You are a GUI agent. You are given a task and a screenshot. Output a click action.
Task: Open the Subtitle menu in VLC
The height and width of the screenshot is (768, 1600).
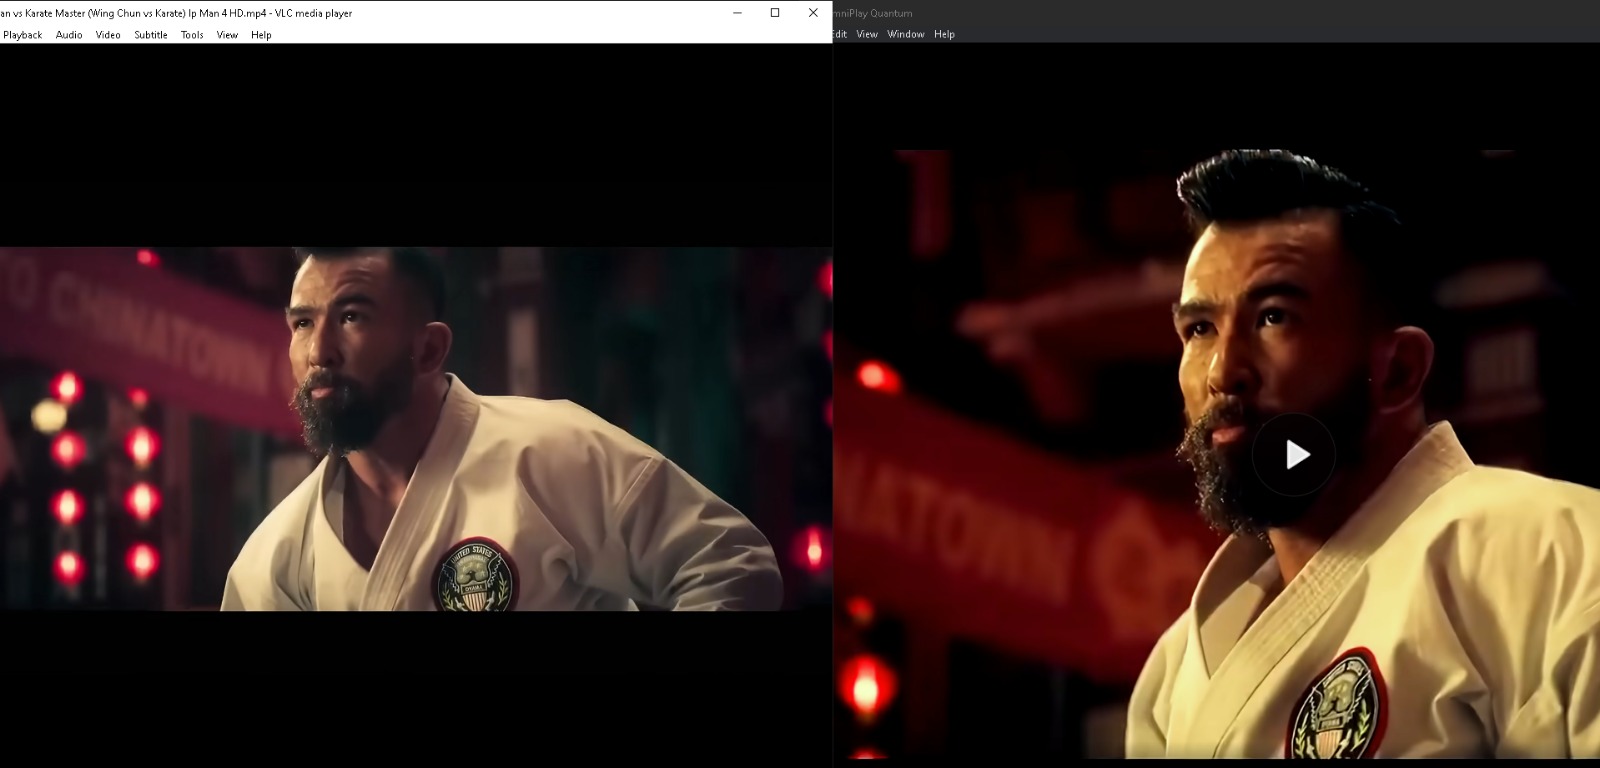coord(151,35)
